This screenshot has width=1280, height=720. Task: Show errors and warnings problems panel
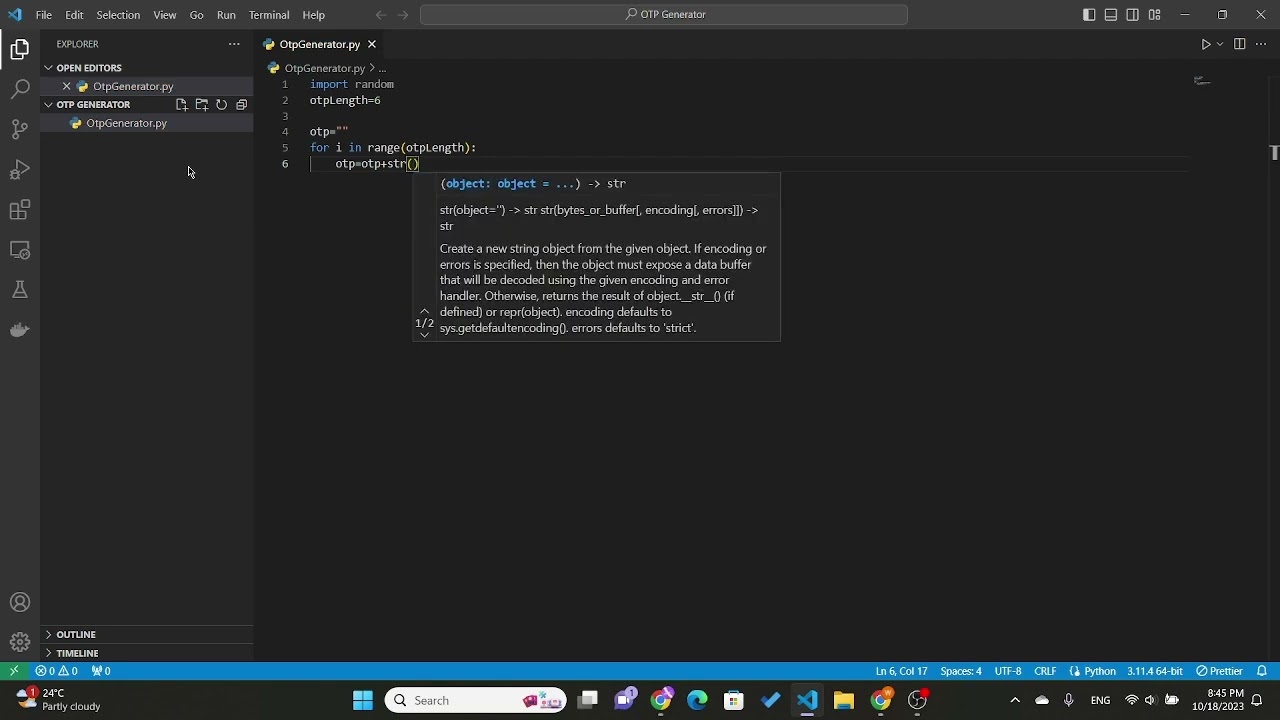(x=57, y=671)
